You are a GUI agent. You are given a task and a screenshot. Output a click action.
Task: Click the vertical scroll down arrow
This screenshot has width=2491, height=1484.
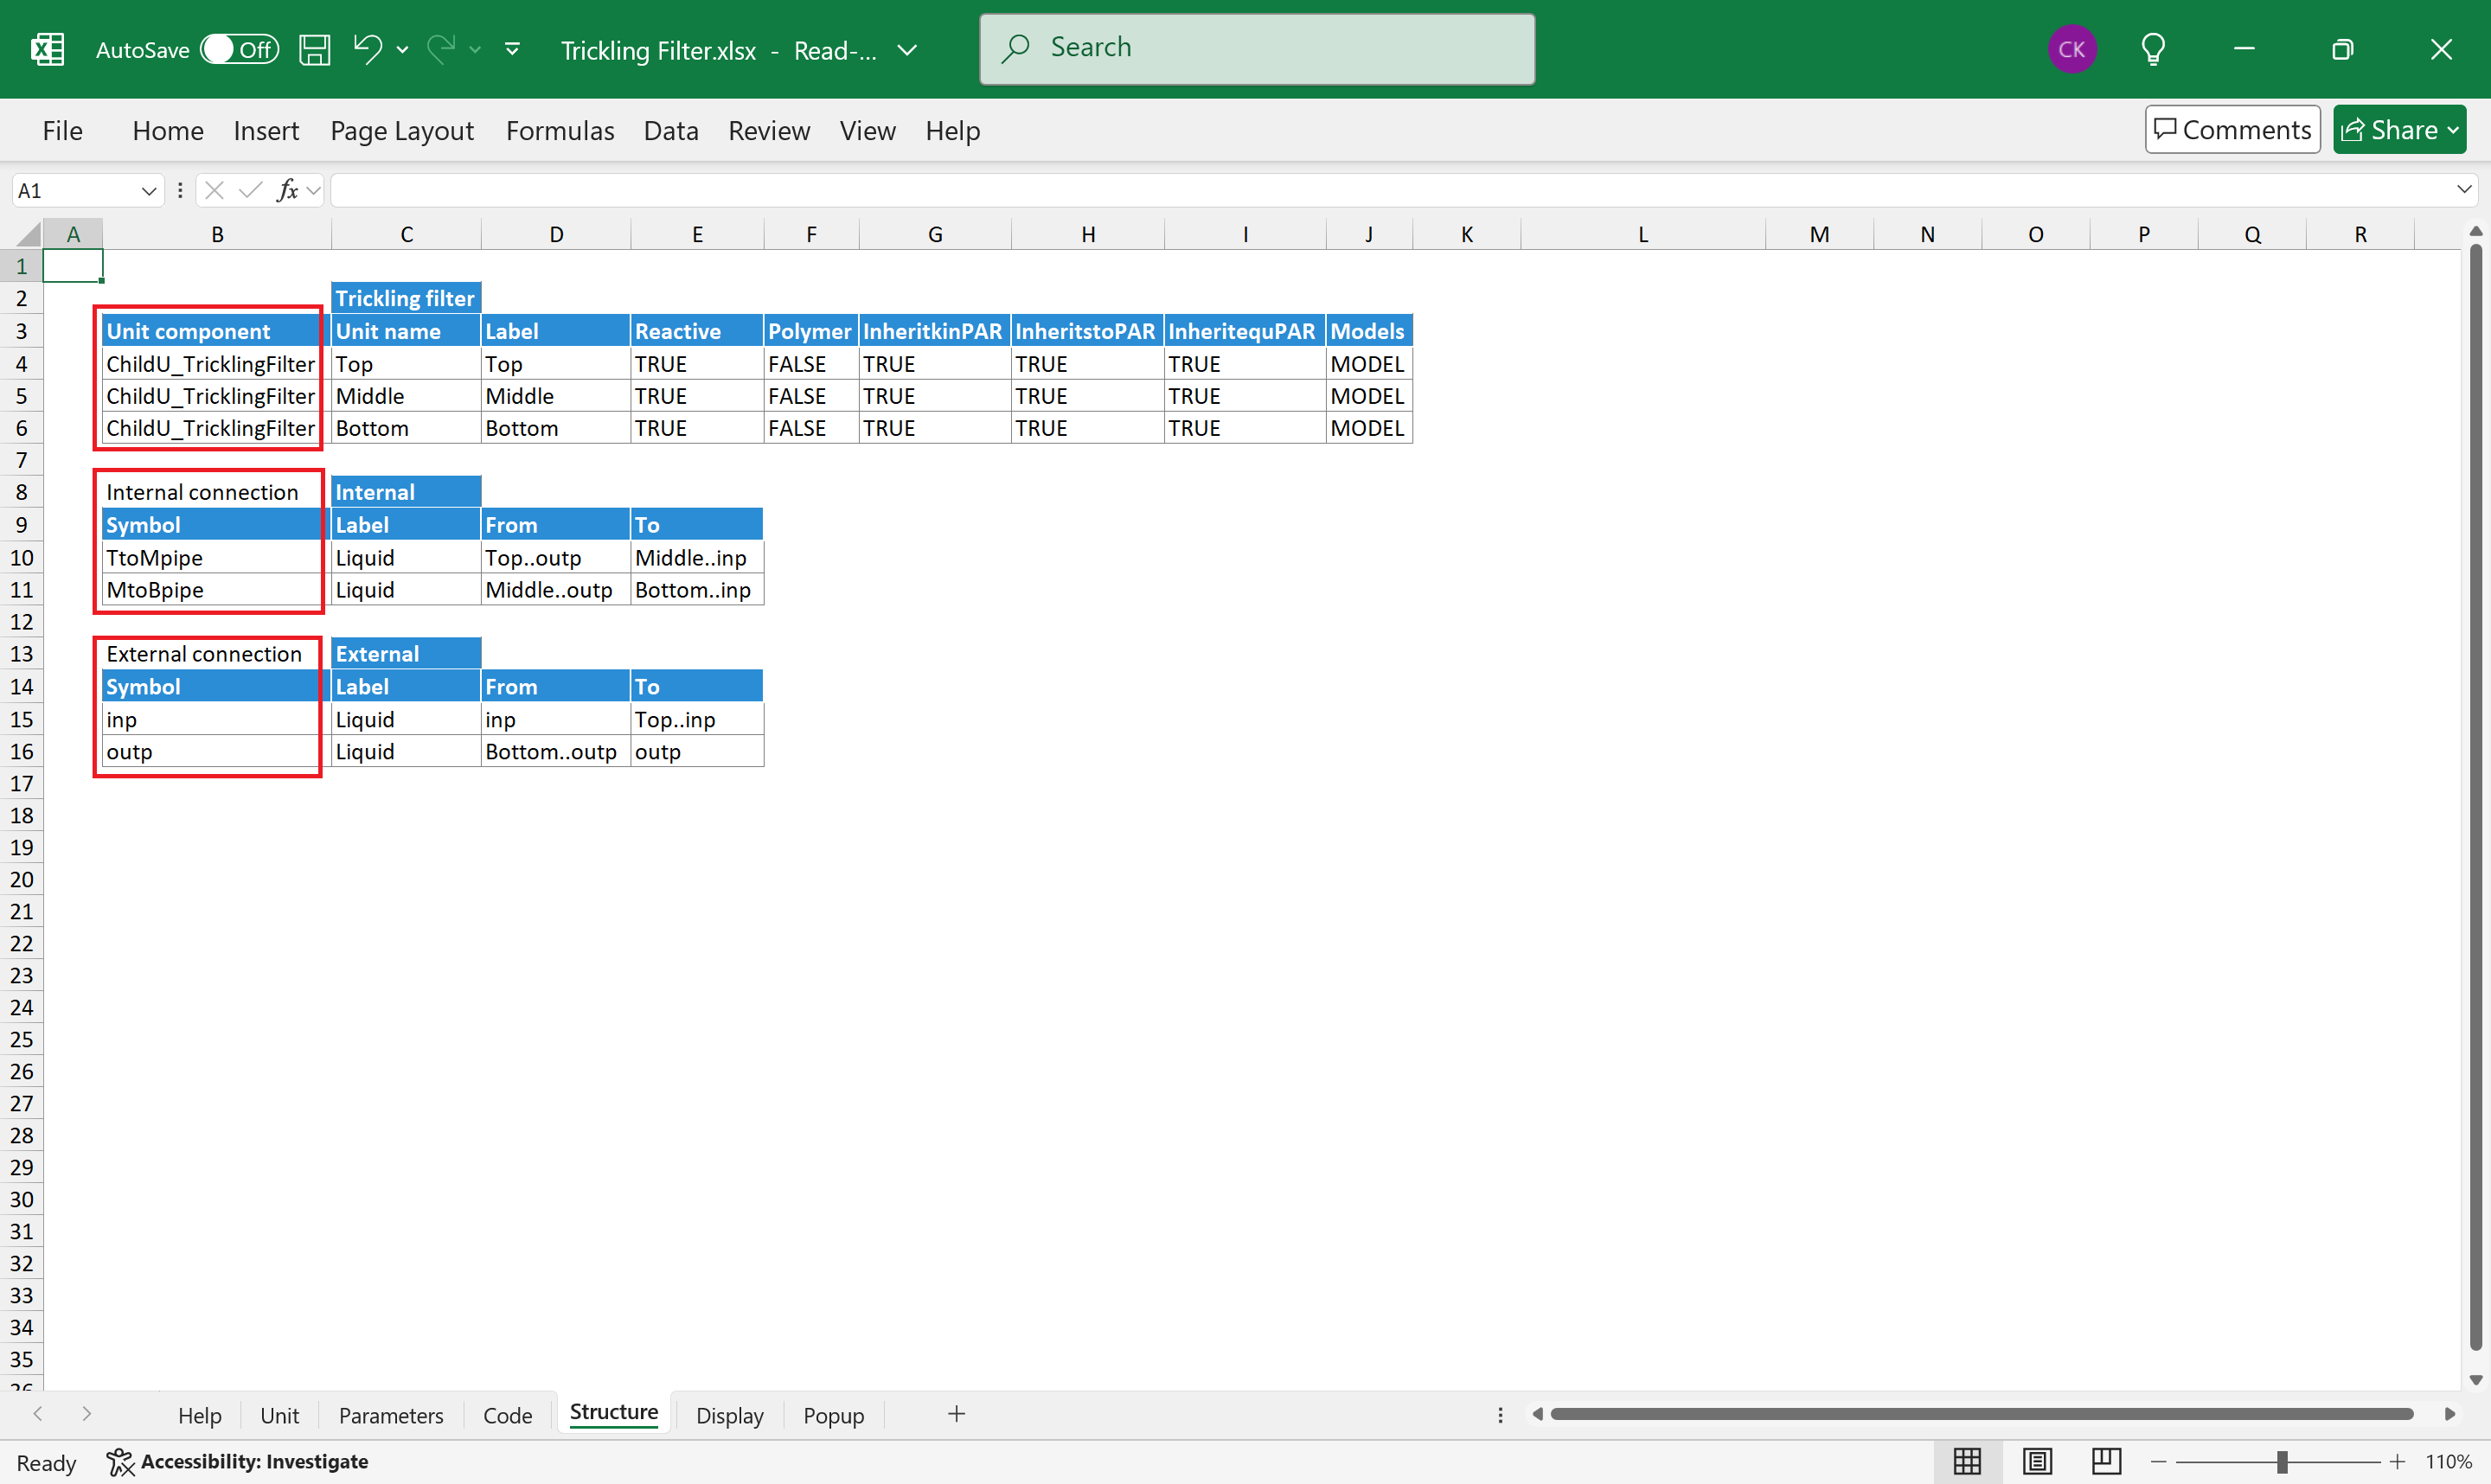[x=2475, y=1380]
